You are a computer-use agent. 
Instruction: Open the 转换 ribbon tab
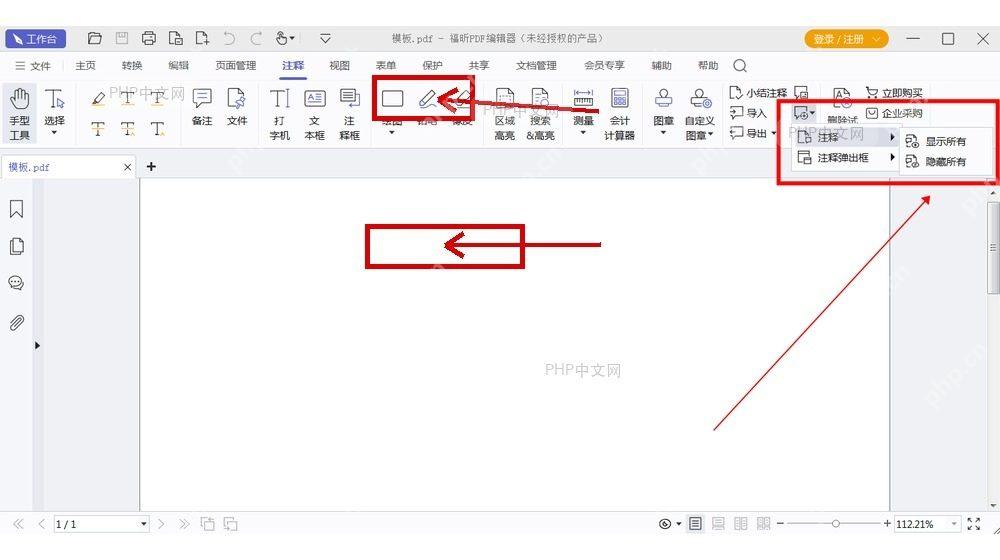132,66
